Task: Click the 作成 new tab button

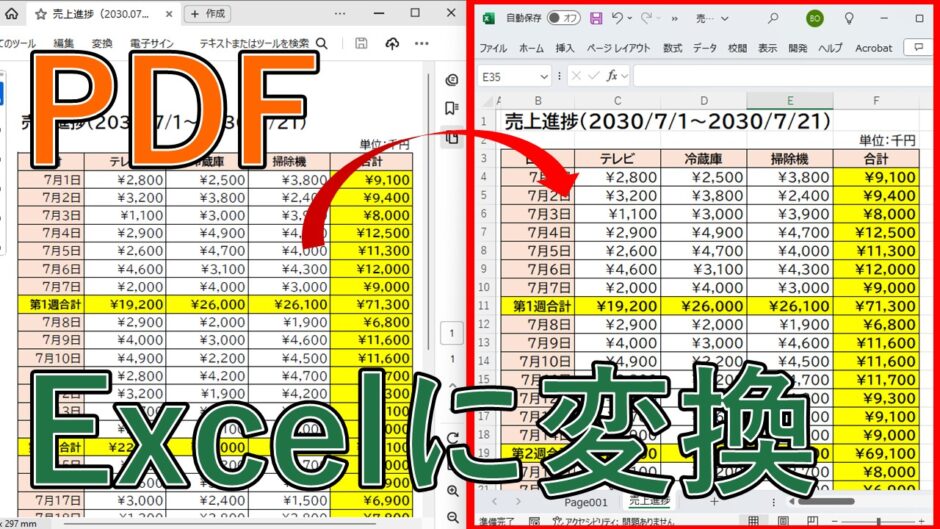Action: point(207,14)
